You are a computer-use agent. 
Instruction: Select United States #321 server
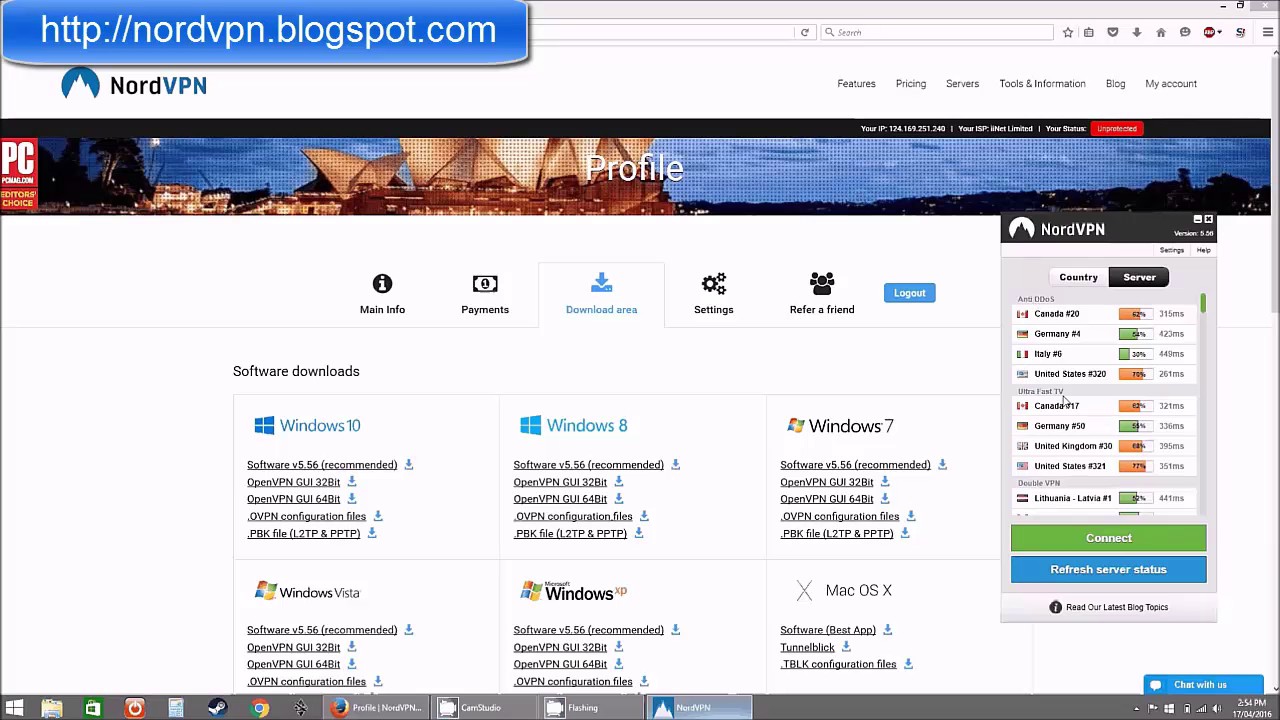coord(1102,466)
